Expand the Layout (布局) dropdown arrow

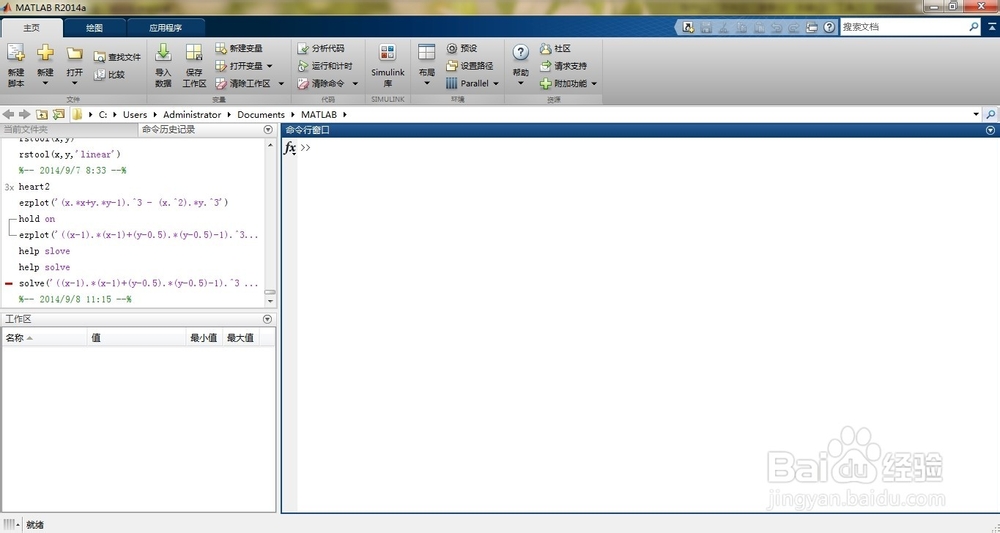pos(427,83)
